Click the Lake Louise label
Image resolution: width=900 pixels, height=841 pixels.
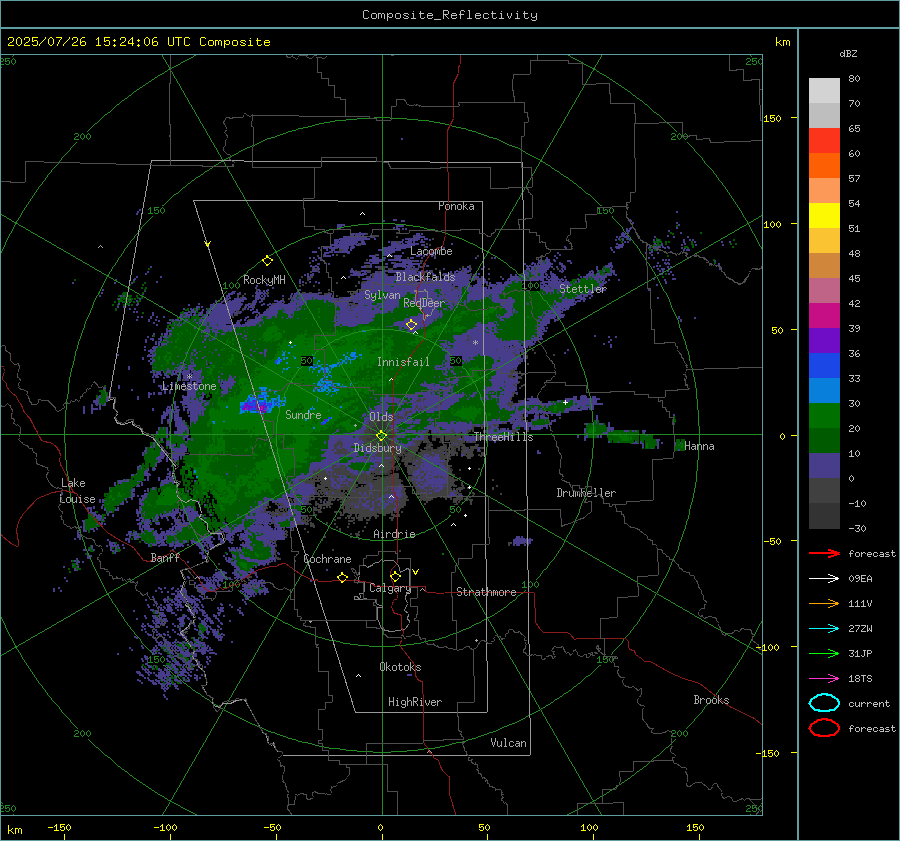[x=77, y=491]
